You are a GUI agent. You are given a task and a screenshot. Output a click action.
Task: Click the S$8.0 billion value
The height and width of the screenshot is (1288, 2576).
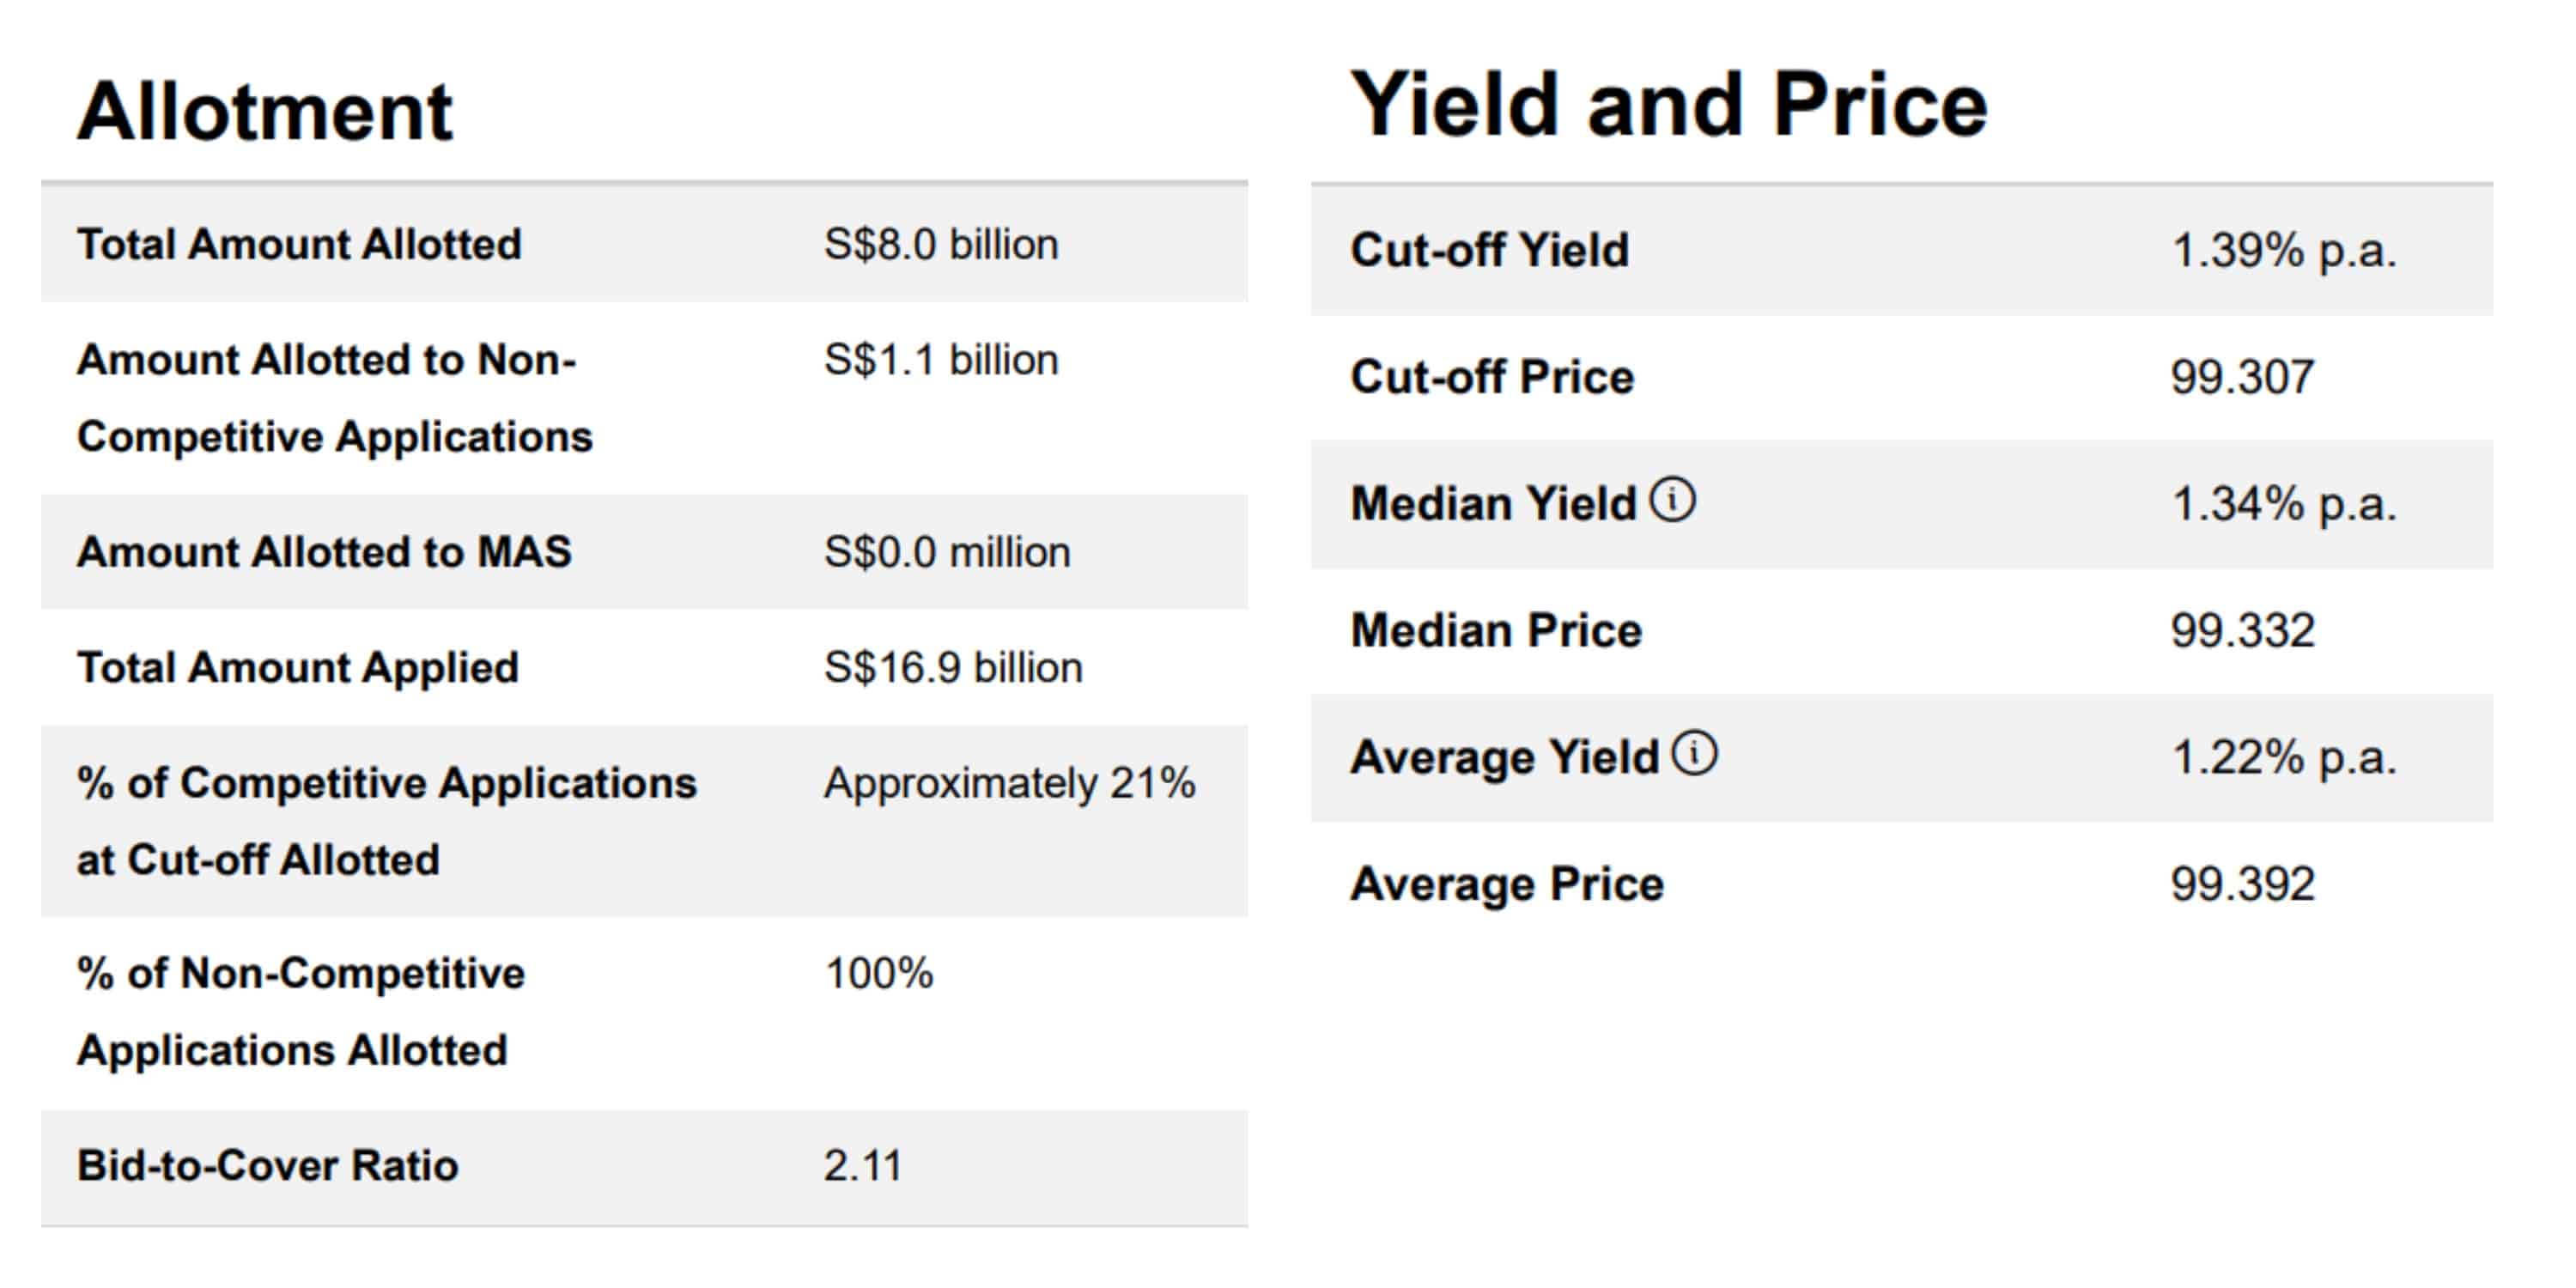pyautogui.click(x=940, y=244)
